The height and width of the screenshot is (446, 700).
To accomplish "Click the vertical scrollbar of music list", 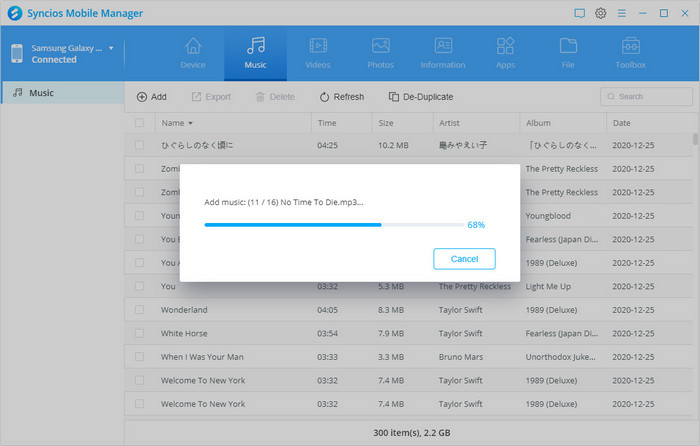I will [695, 139].
